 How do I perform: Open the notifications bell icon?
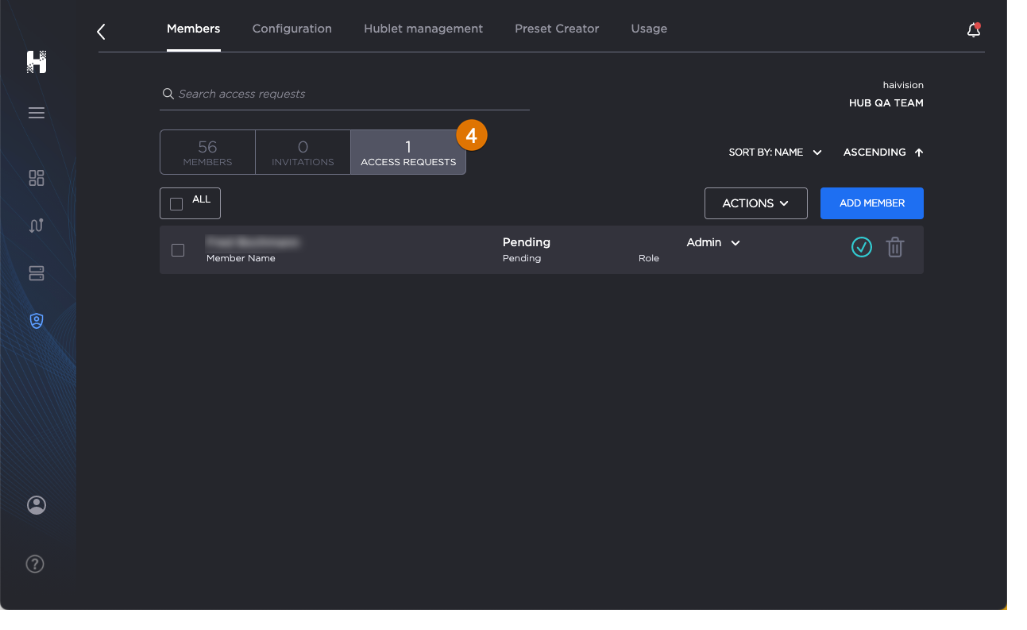pos(973,31)
